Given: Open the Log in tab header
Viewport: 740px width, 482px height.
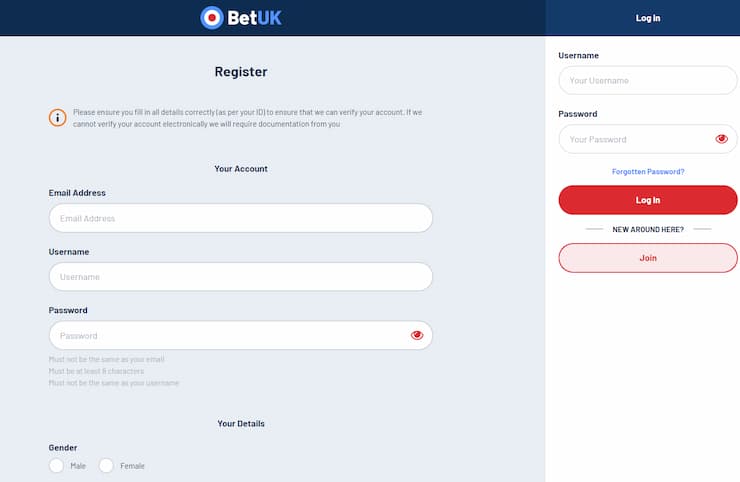Looking at the screenshot, I should click(648, 18).
